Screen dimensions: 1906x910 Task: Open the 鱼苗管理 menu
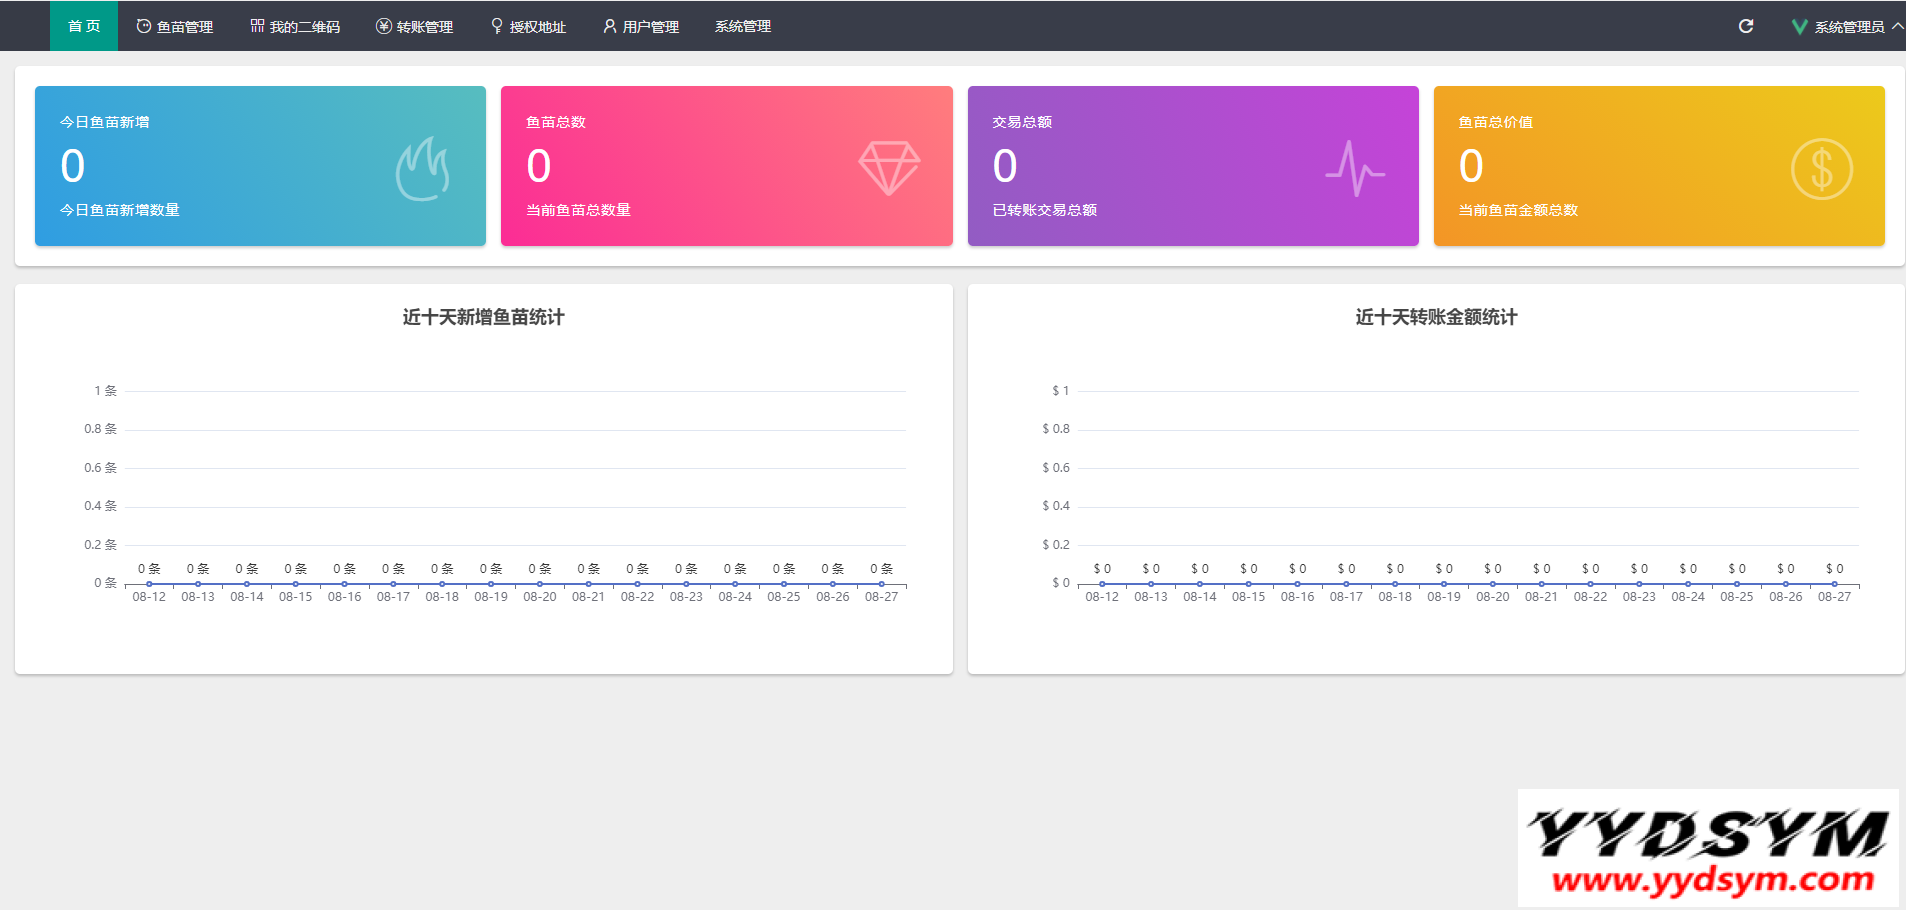(175, 26)
